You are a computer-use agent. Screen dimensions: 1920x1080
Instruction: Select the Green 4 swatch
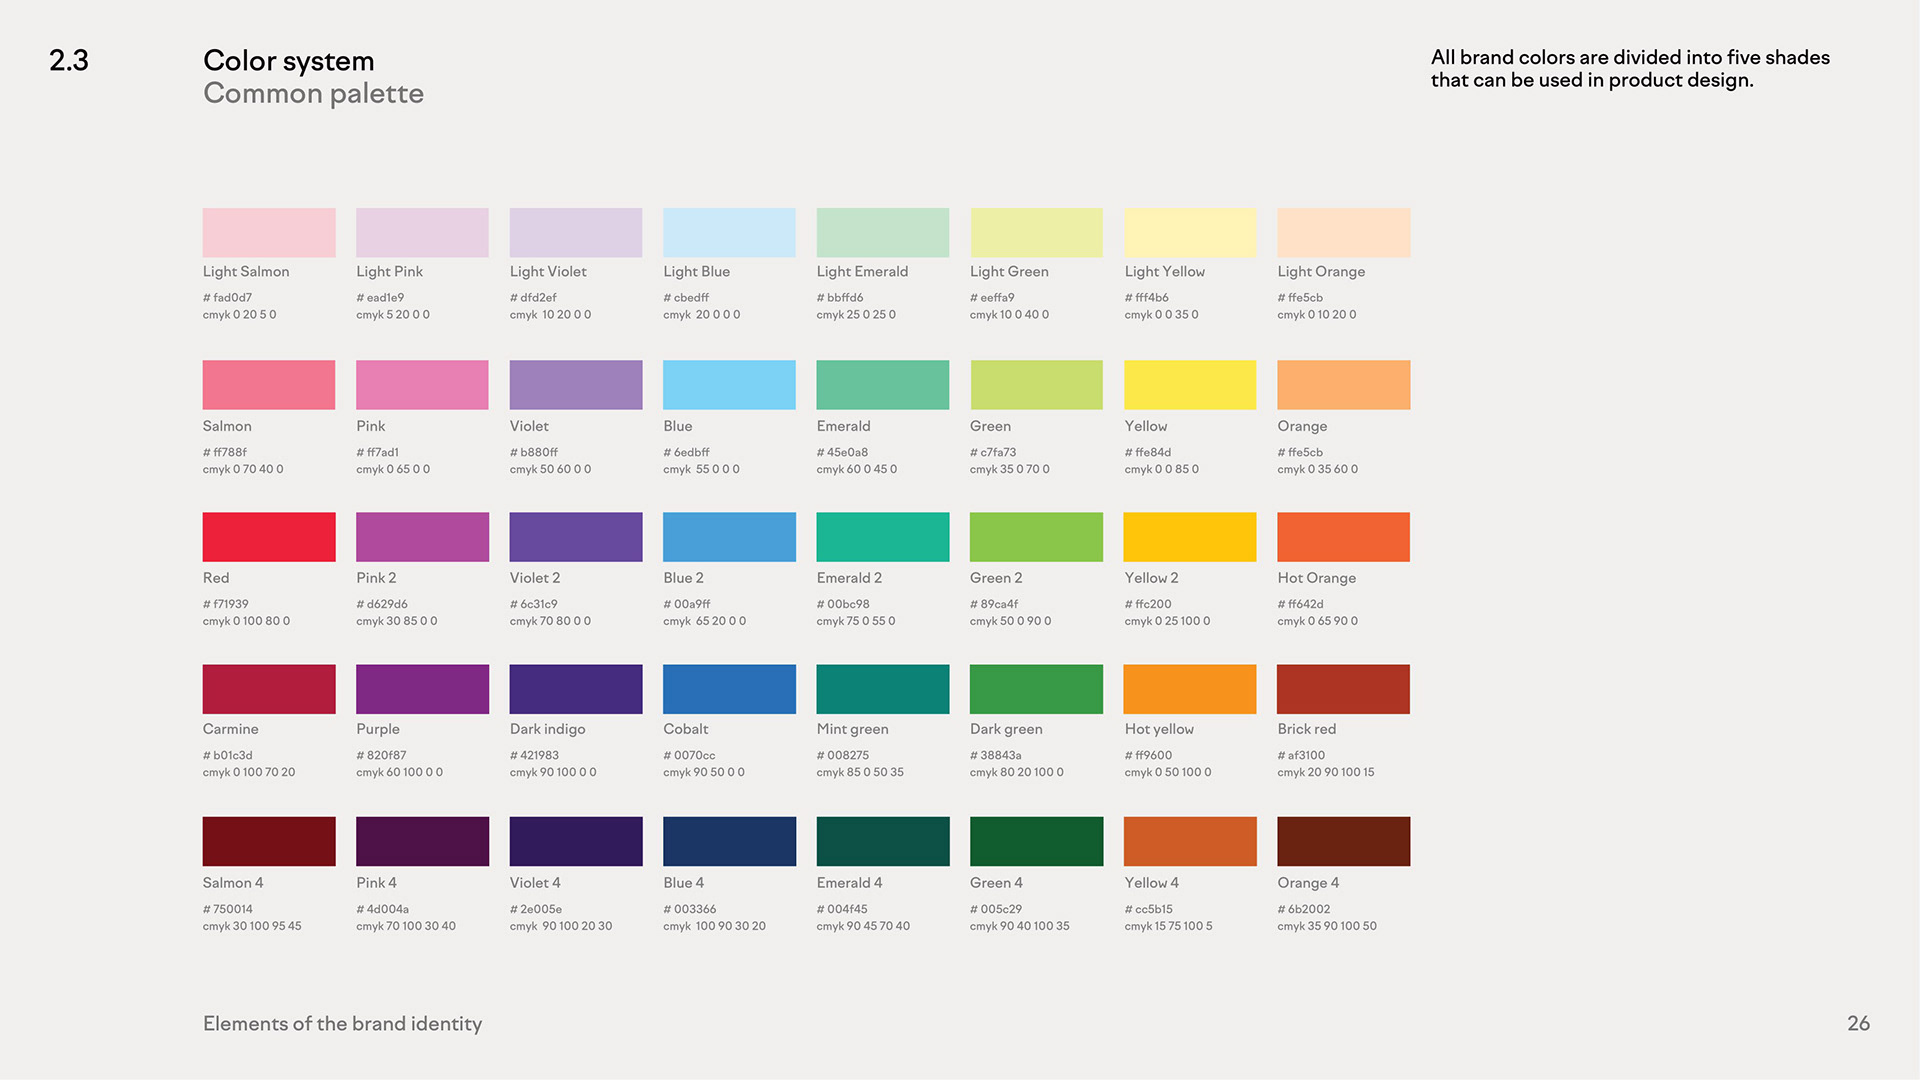tap(1036, 841)
